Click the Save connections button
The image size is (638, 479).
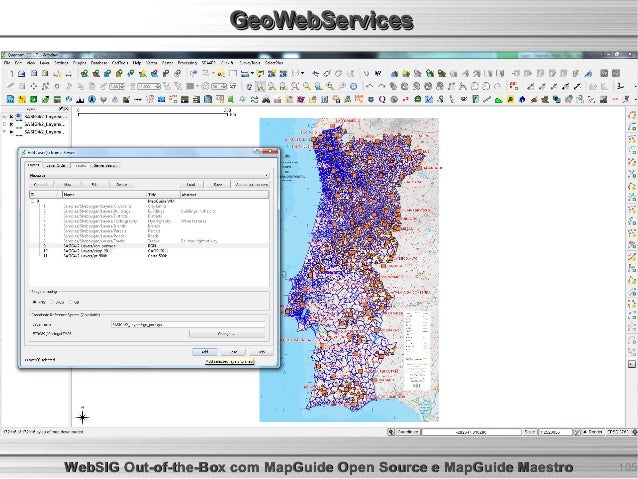pos(218,185)
